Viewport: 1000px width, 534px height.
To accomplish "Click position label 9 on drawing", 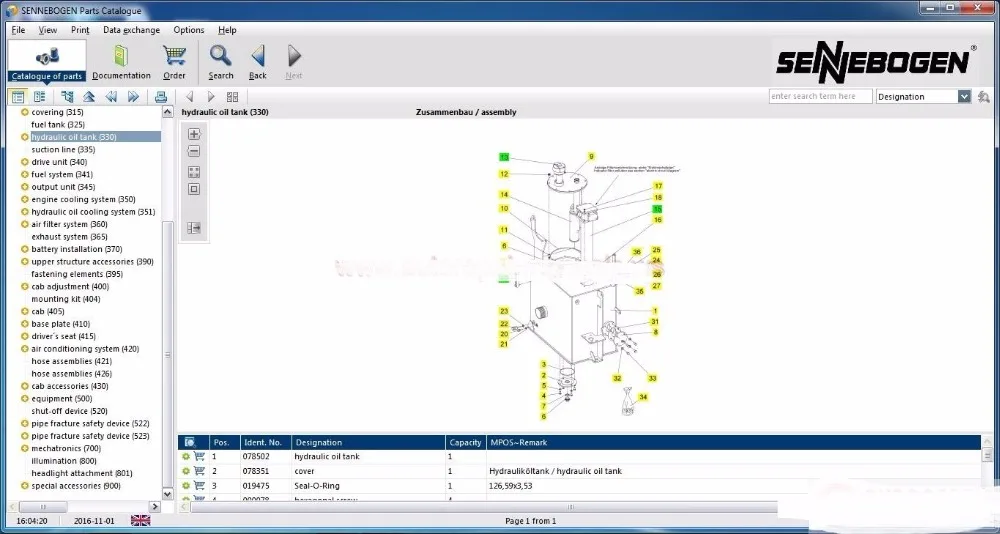I will point(591,156).
